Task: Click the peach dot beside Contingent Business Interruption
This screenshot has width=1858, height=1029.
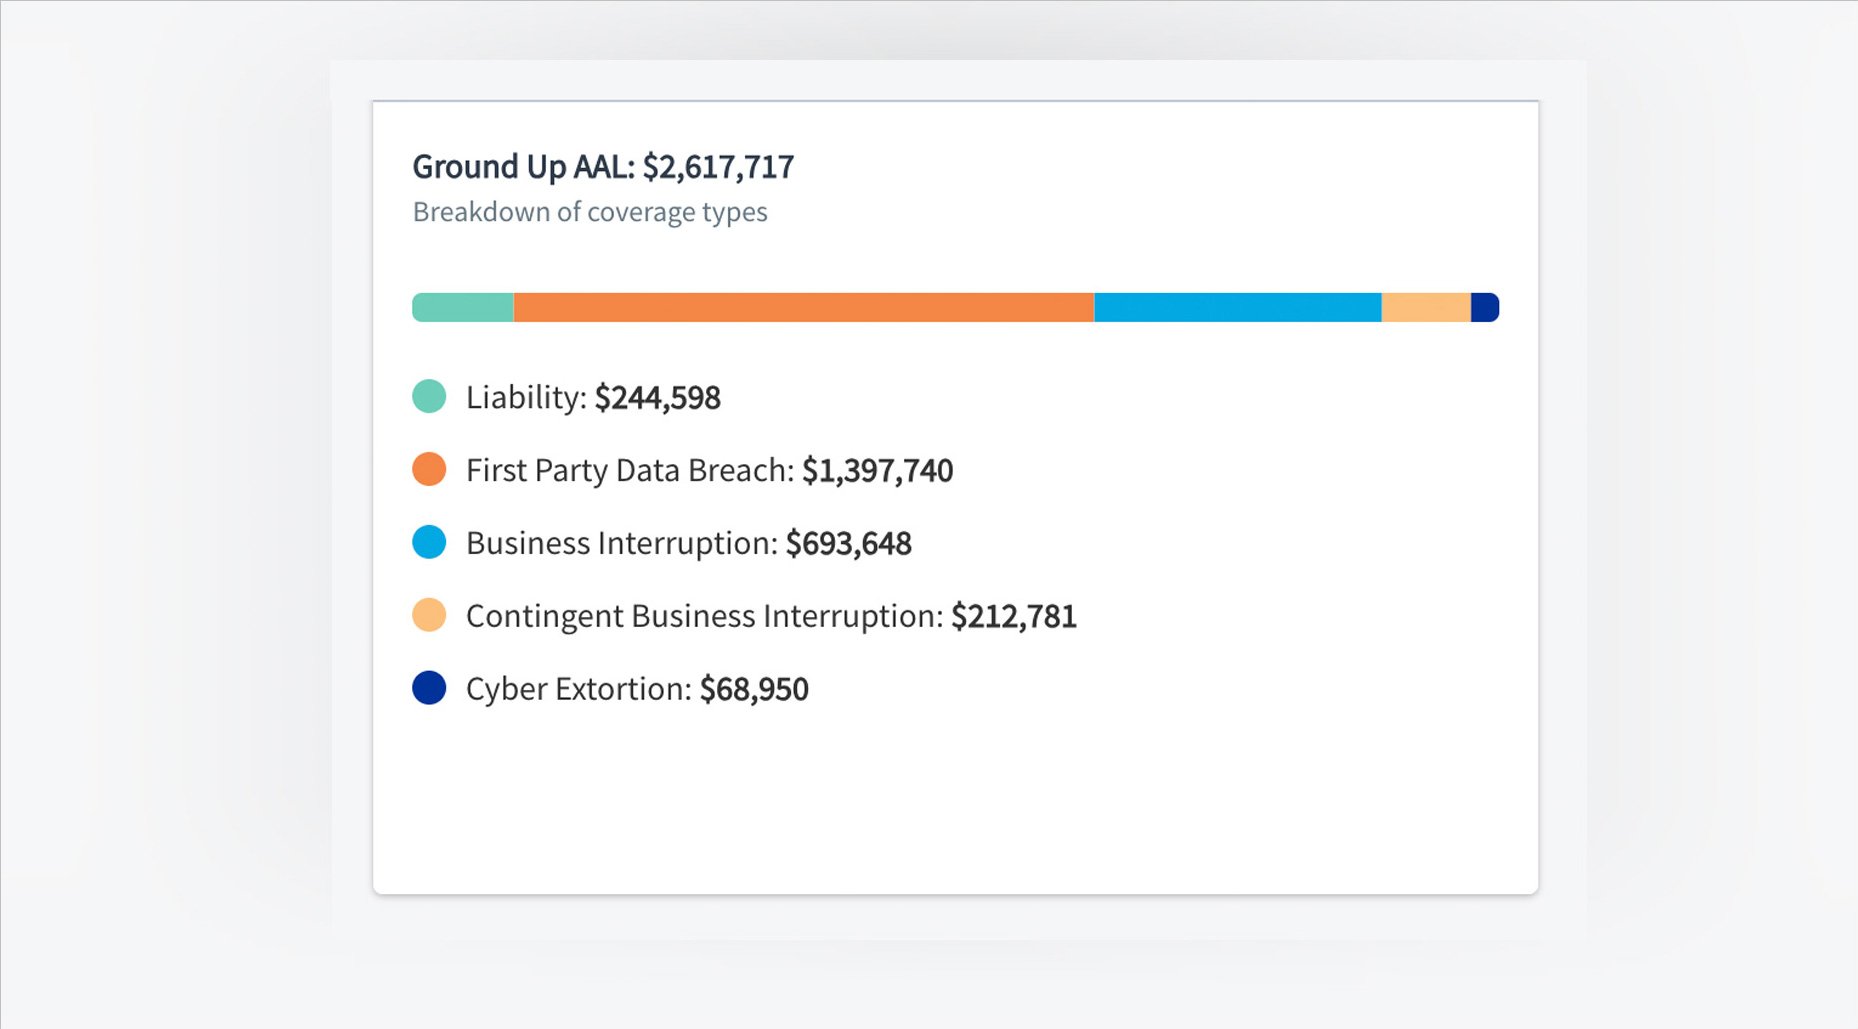Action: (429, 615)
